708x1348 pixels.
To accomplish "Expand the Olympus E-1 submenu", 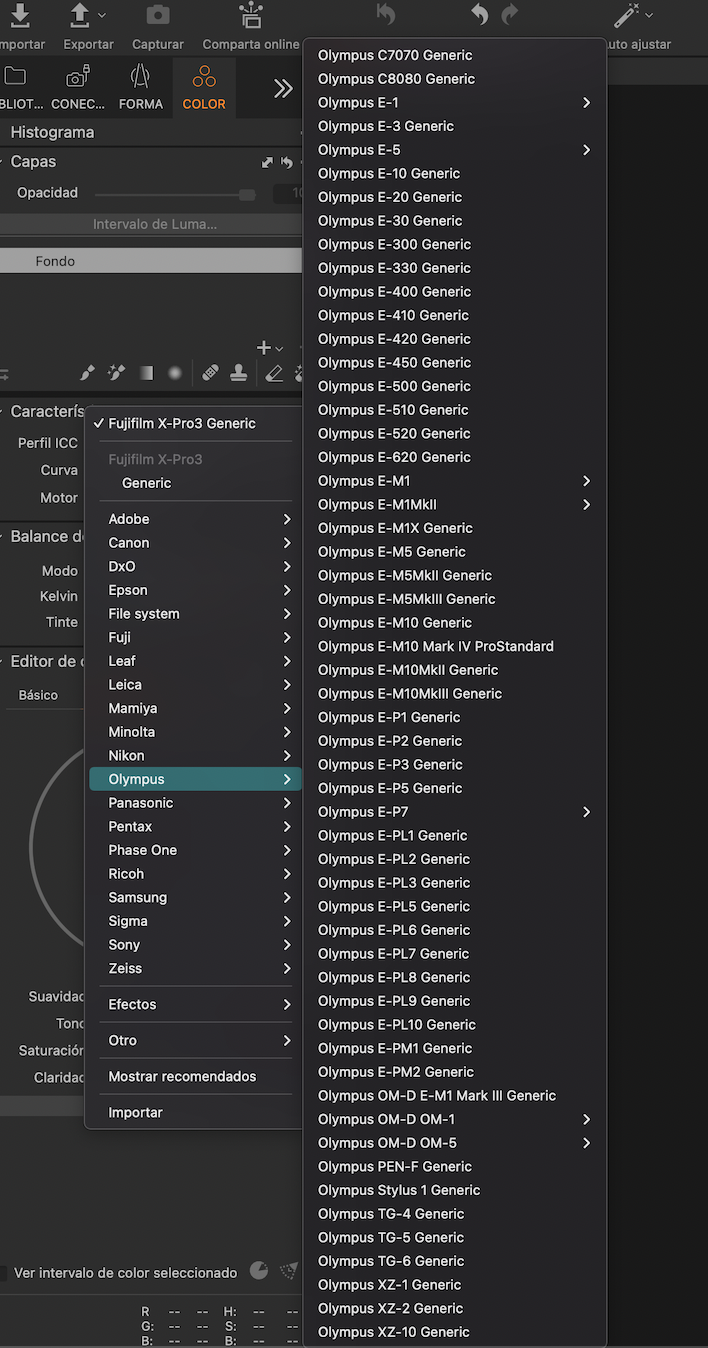I will pyautogui.click(x=455, y=102).
